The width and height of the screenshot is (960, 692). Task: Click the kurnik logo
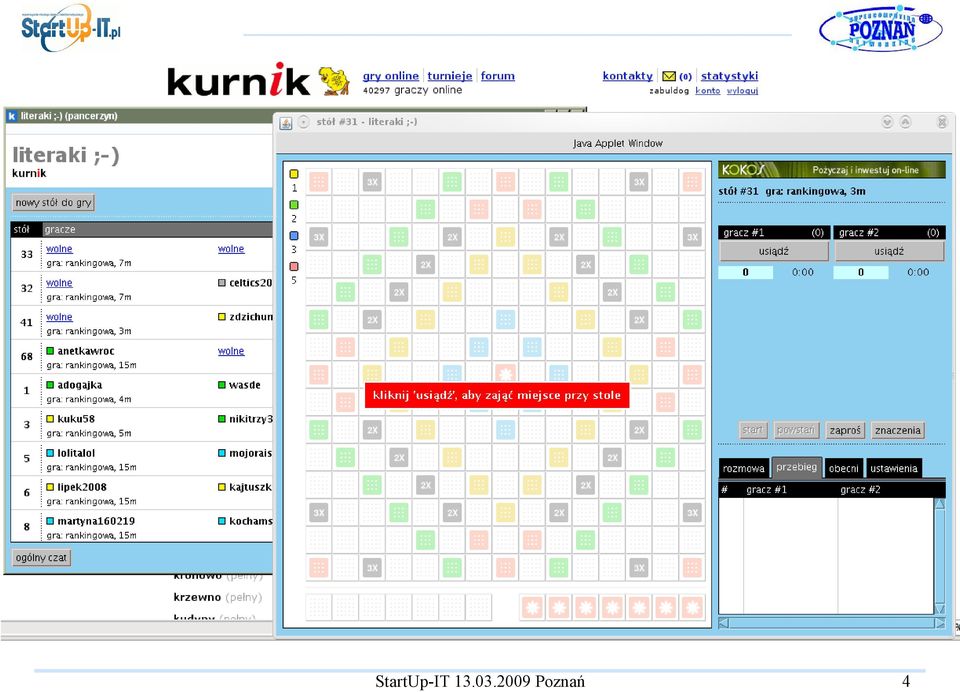[x=239, y=80]
